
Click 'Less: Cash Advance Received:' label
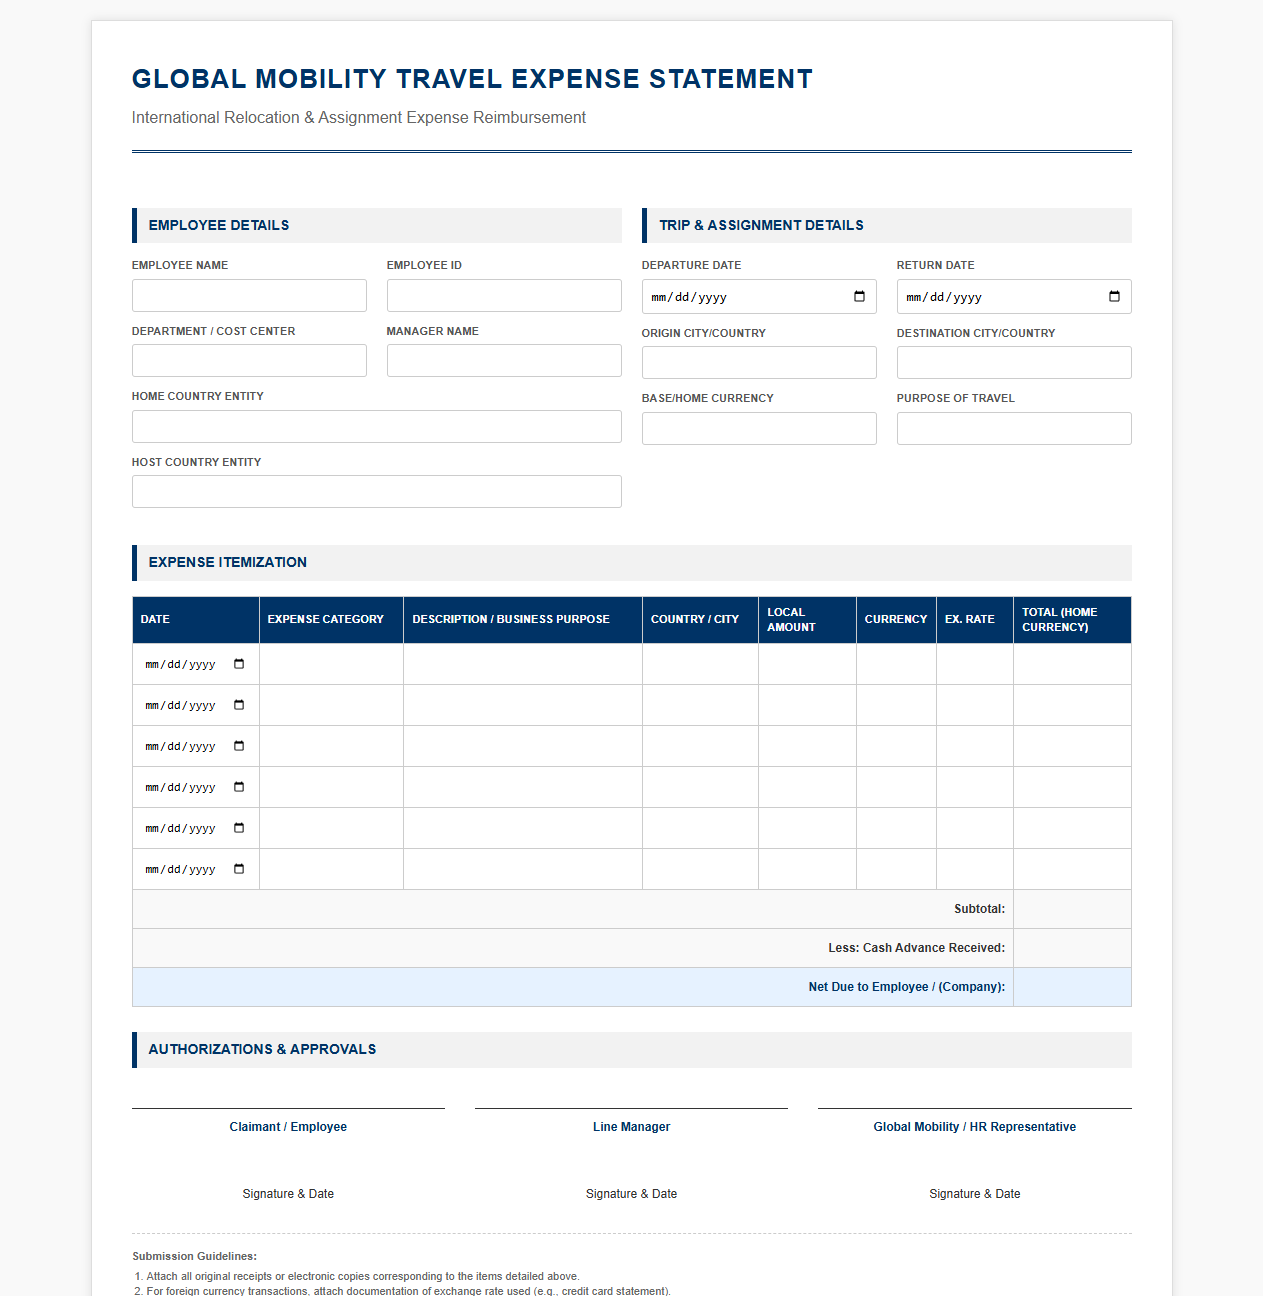[x=917, y=948]
